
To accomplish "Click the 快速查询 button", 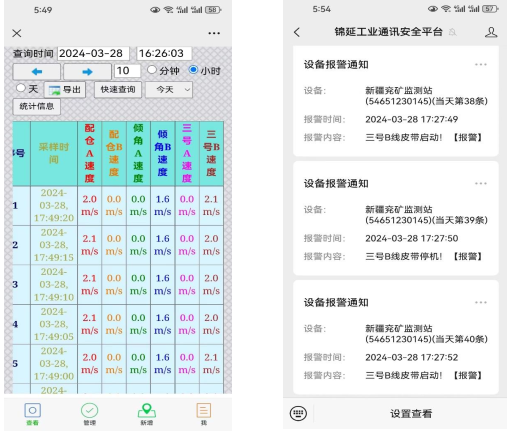I will tap(118, 90).
